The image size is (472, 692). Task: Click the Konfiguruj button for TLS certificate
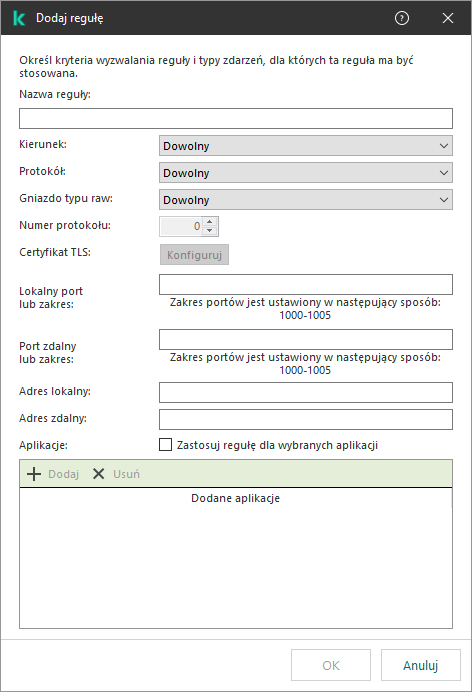point(194,255)
